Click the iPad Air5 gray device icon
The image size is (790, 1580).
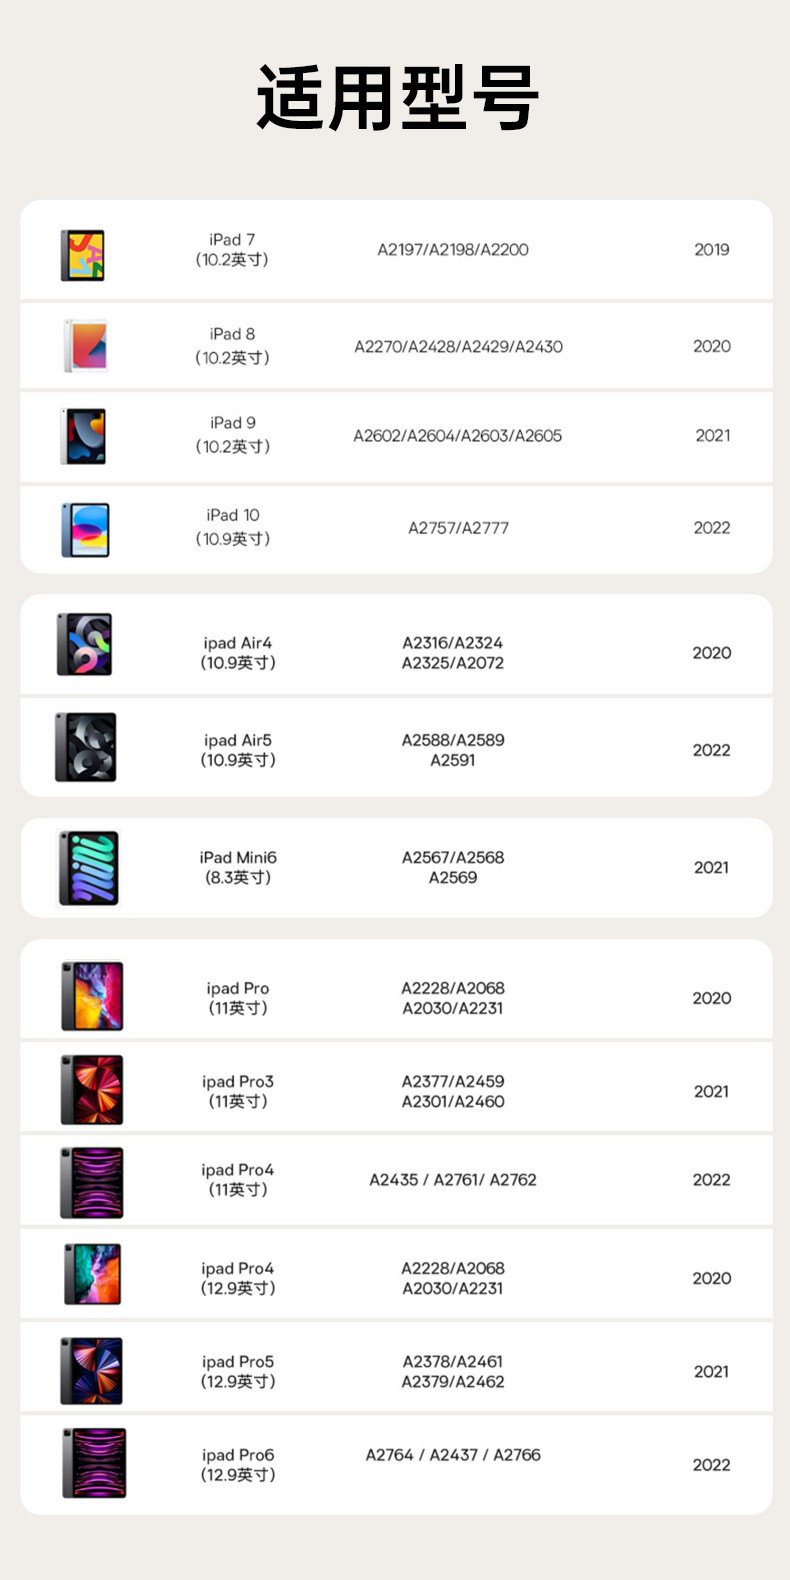[x=86, y=747]
